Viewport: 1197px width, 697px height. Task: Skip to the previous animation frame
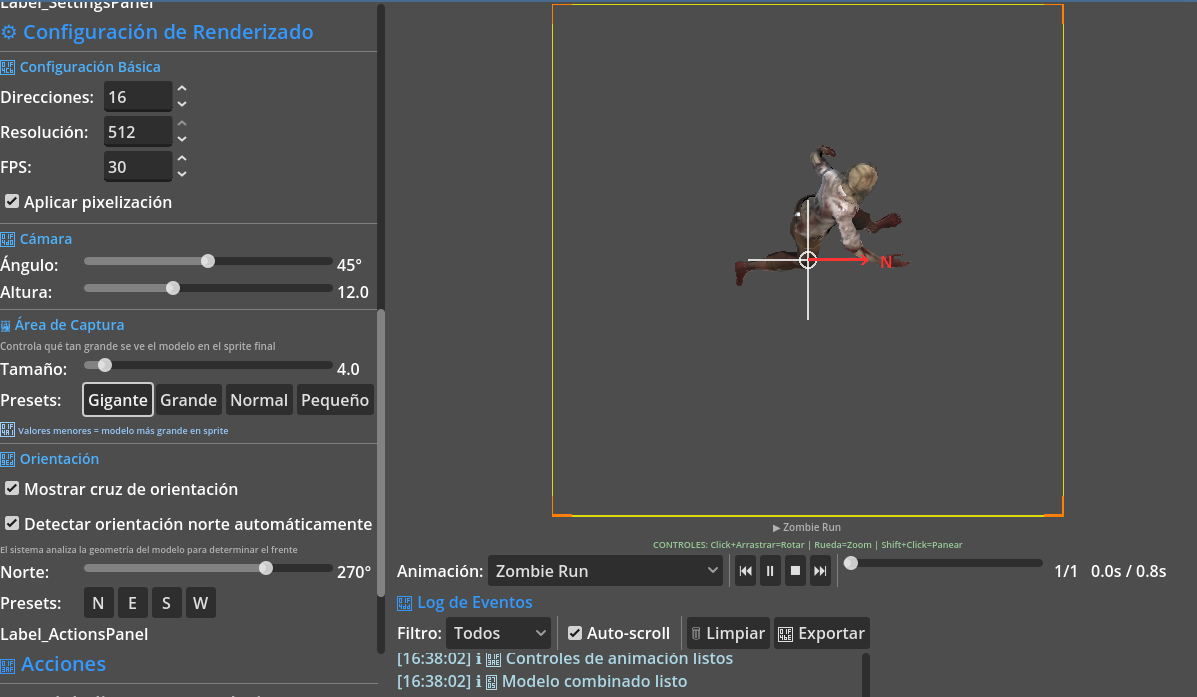pos(745,571)
